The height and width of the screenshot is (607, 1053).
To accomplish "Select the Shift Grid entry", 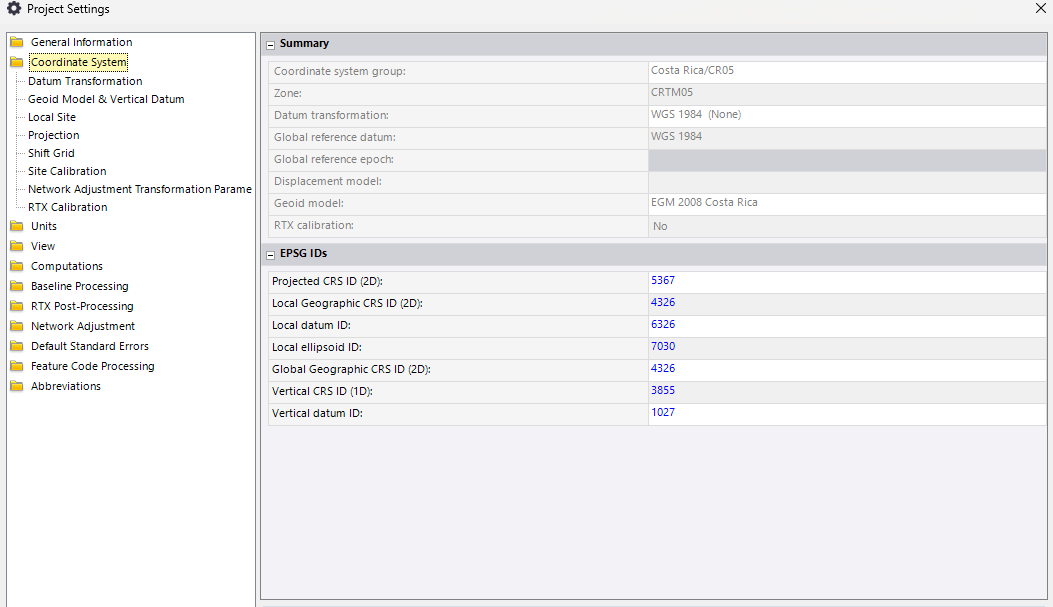I will 51,153.
